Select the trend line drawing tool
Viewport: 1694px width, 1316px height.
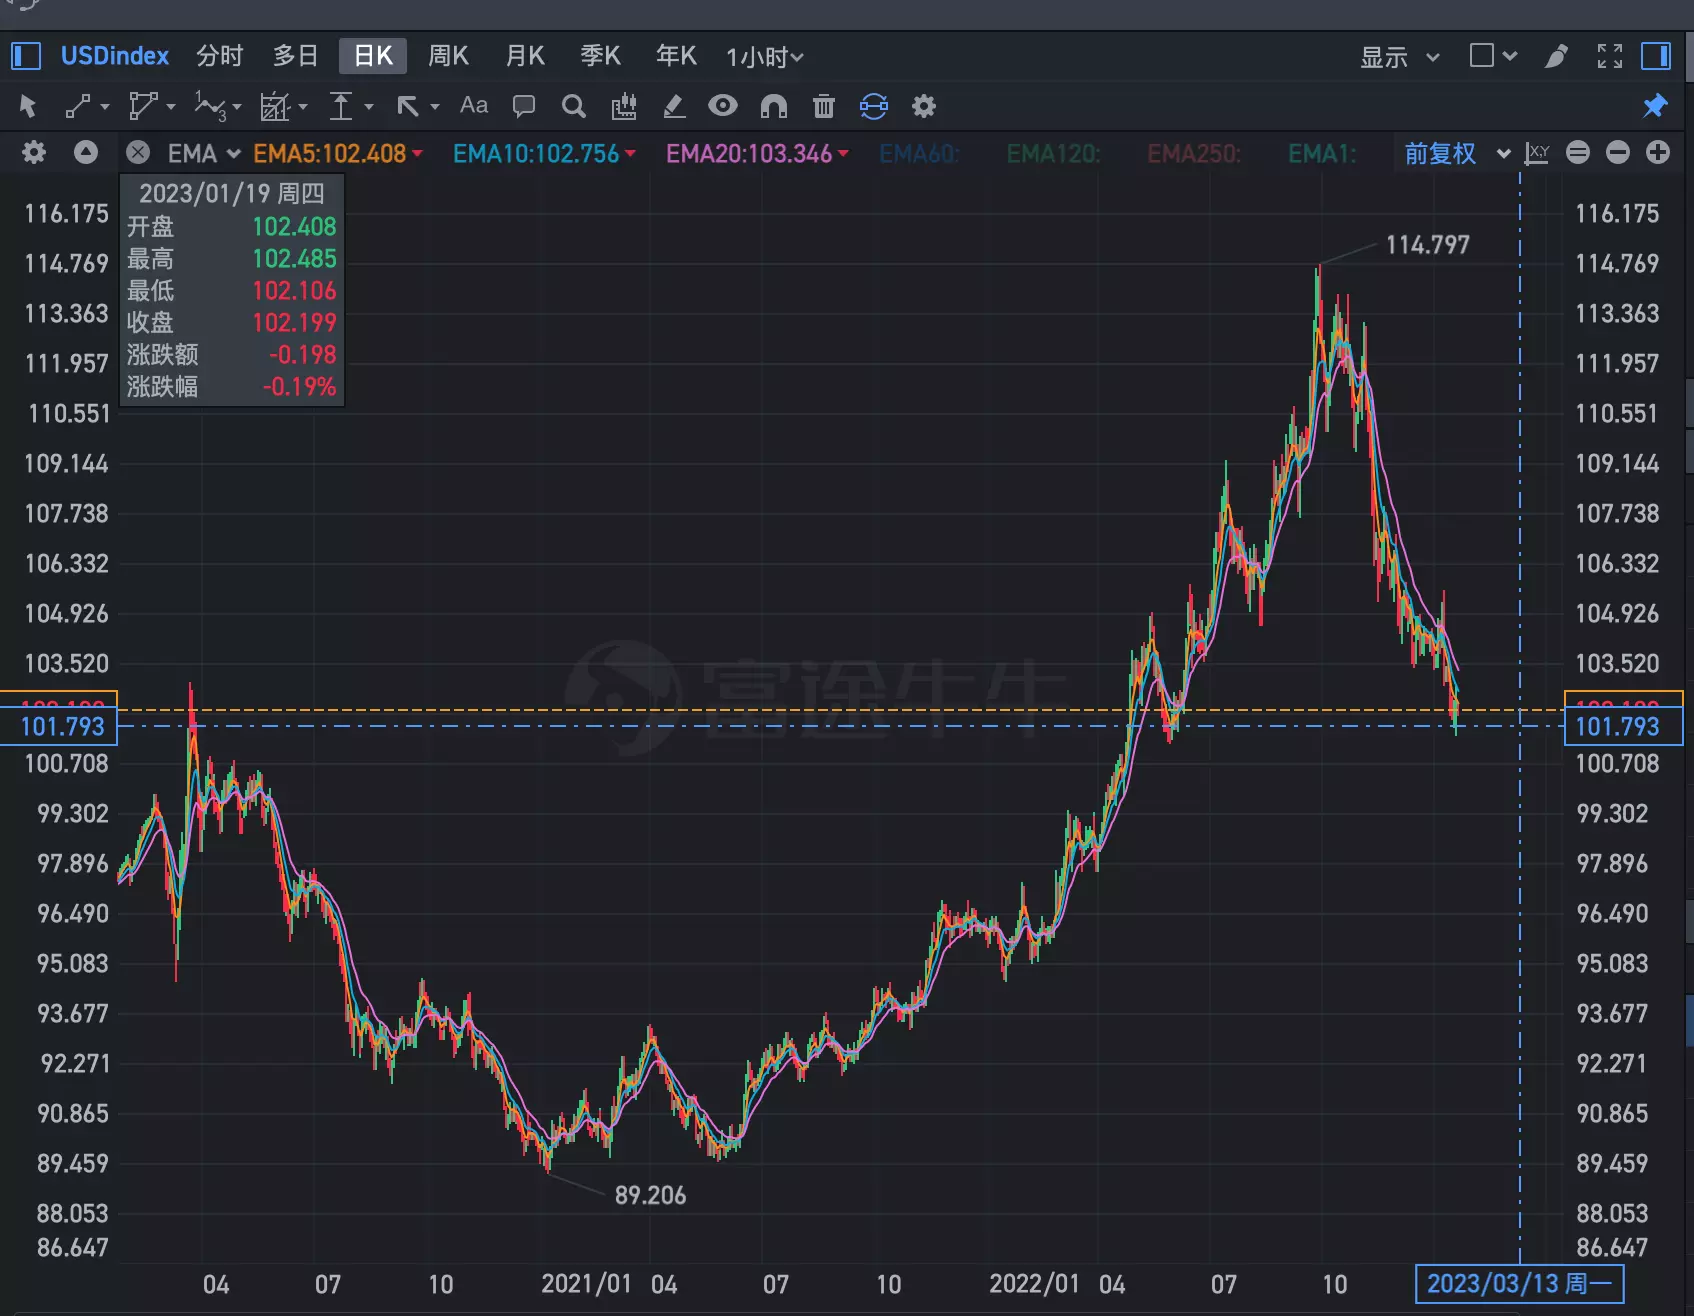(x=78, y=106)
